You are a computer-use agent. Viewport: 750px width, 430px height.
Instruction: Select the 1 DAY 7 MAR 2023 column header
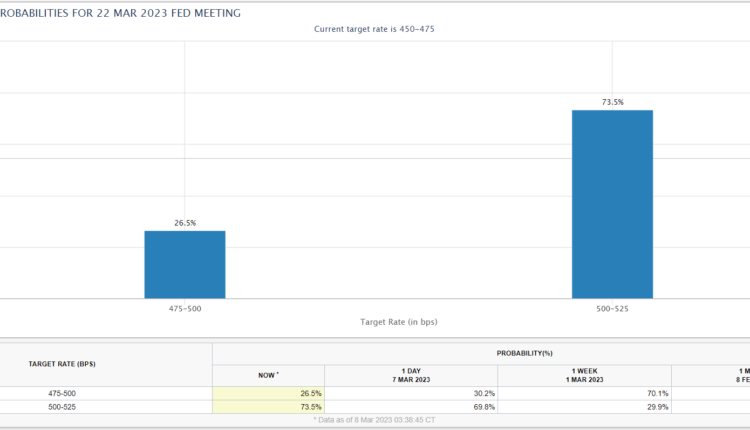pos(411,374)
